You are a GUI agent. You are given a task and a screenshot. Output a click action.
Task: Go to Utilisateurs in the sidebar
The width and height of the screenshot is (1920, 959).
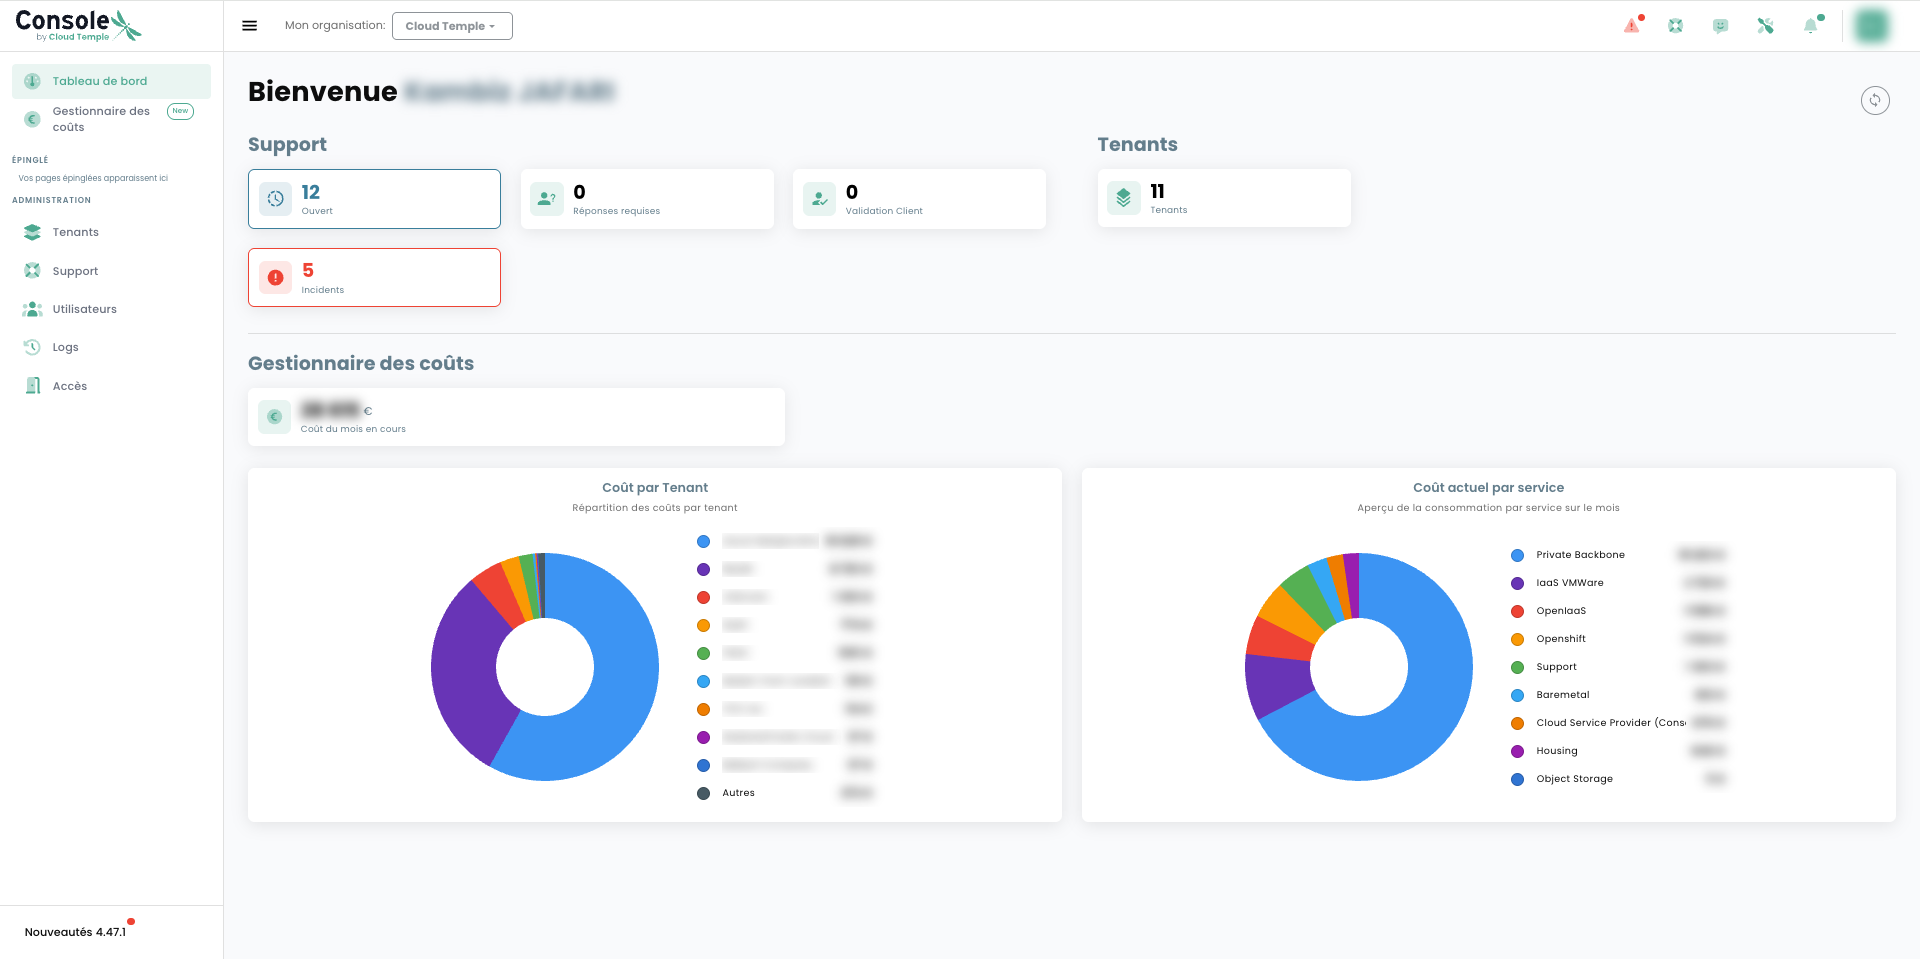point(84,309)
